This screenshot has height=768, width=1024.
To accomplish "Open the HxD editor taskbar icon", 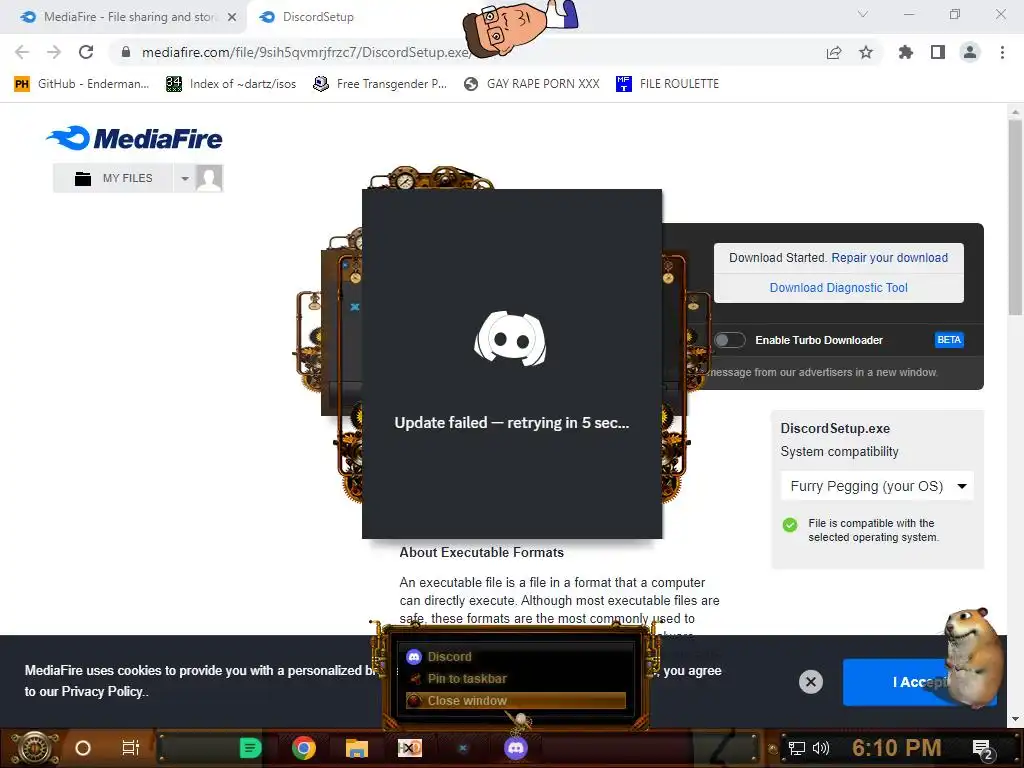I will (x=410, y=748).
